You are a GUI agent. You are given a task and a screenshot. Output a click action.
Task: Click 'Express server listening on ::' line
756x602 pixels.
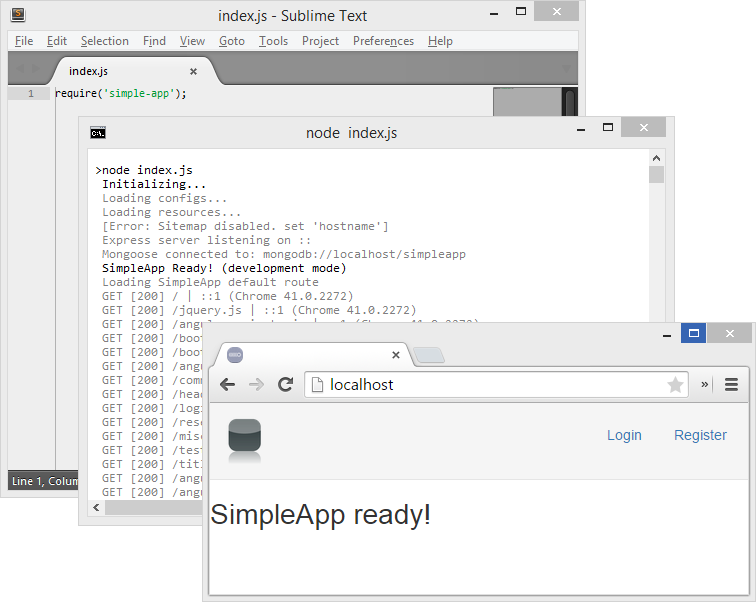[x=206, y=240]
